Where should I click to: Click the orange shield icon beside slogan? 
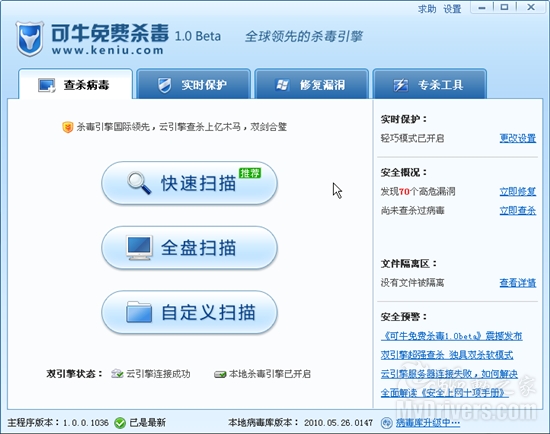pyautogui.click(x=67, y=127)
